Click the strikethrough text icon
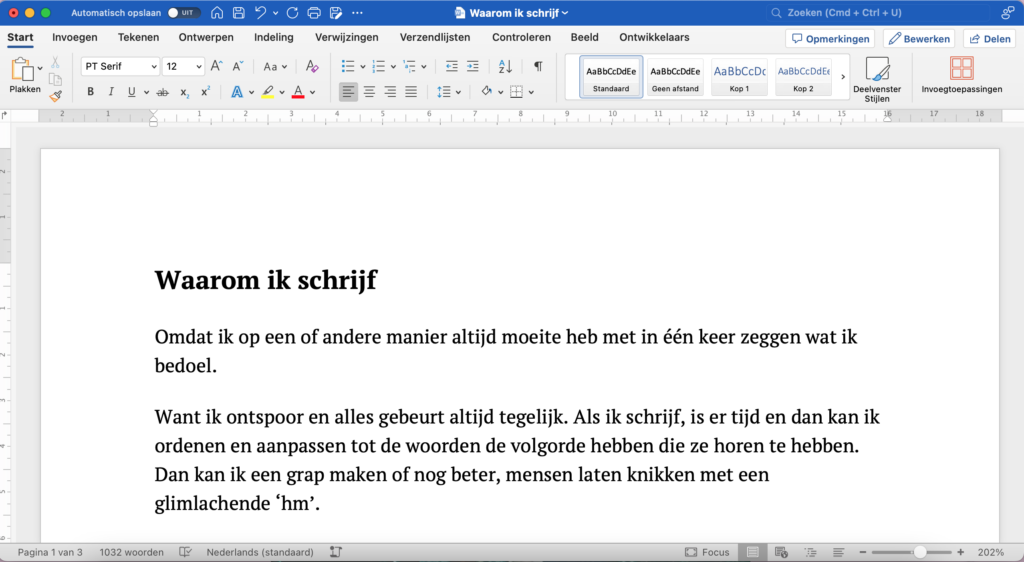The image size is (1024, 562). pos(162,92)
